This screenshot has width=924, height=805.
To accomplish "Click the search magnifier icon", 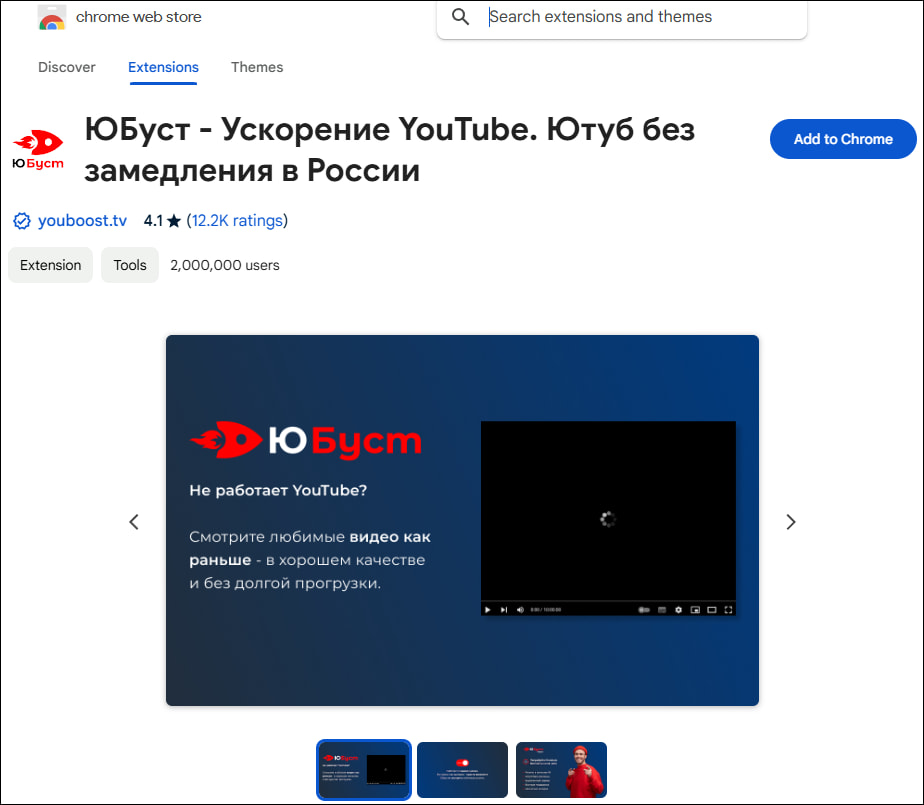I will (x=460, y=17).
